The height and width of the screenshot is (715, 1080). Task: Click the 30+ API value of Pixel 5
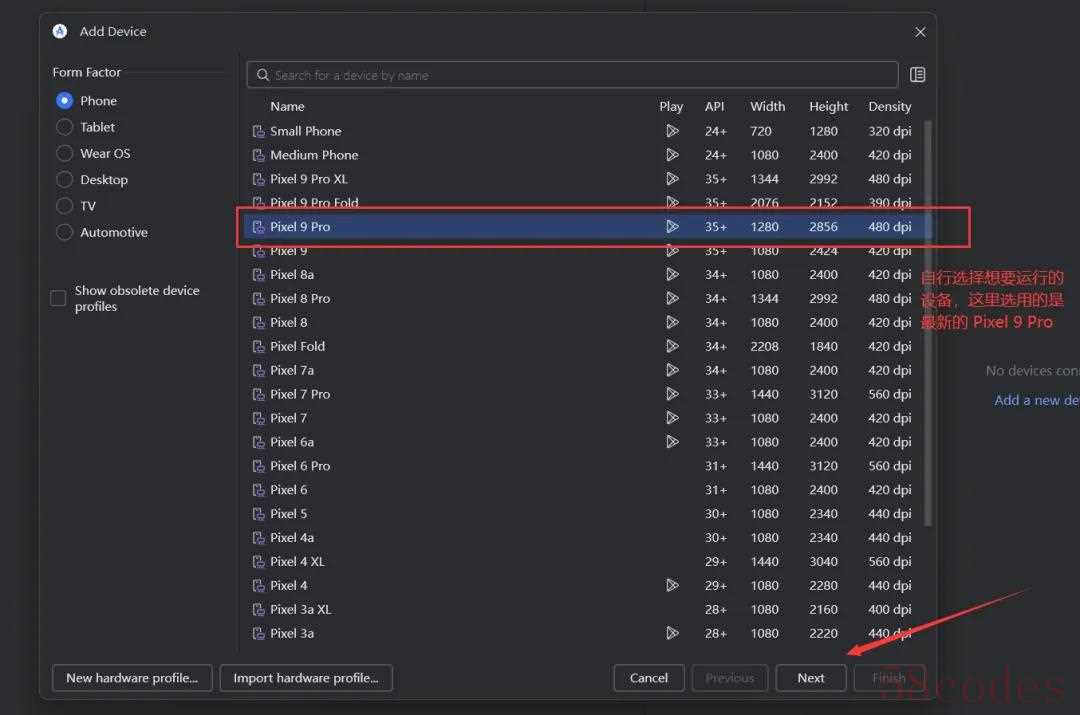(x=716, y=513)
